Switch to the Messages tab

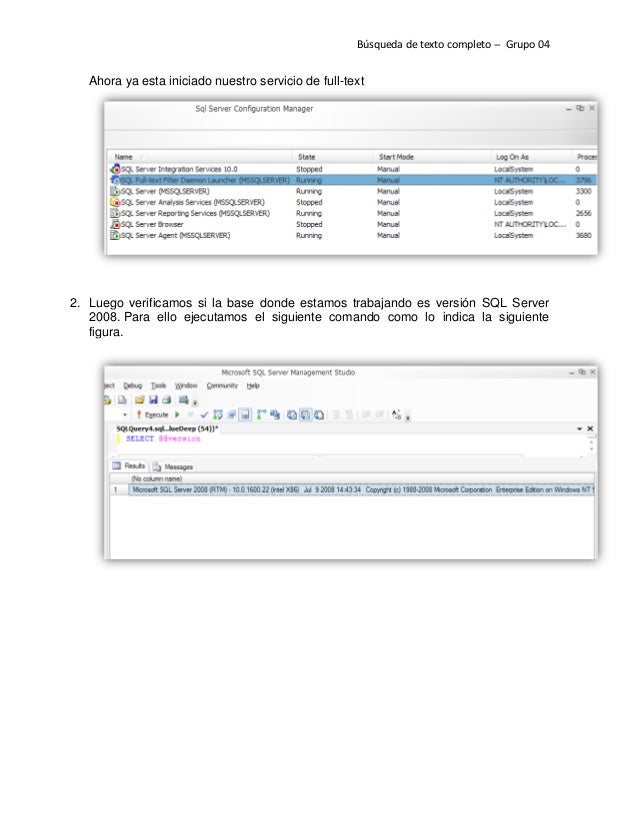click(173, 467)
